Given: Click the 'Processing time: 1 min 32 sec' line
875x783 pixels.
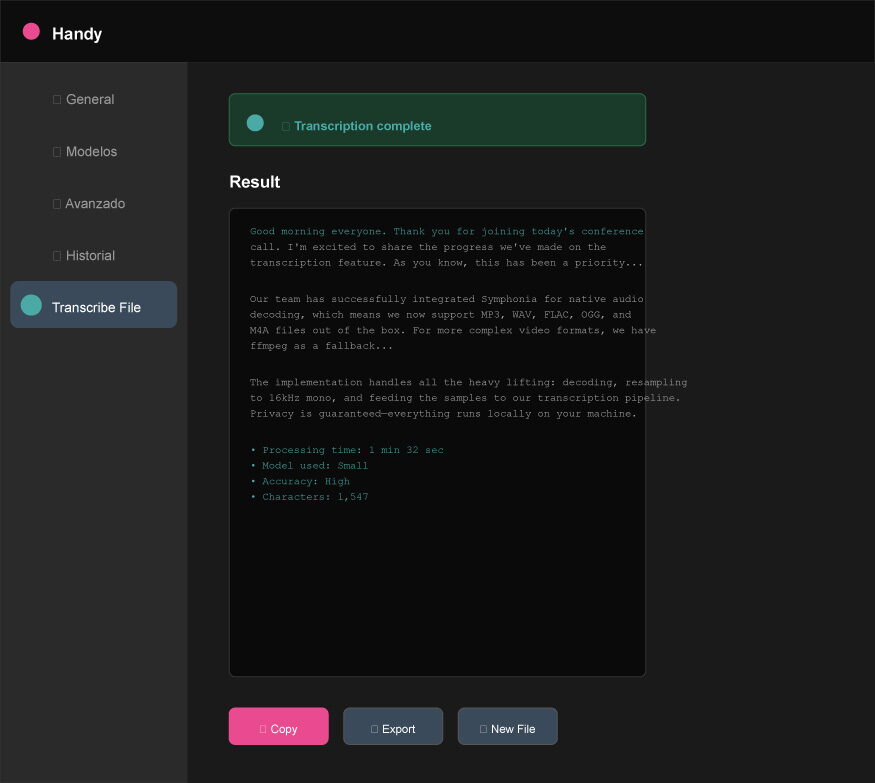Looking at the screenshot, I should tap(347, 450).
